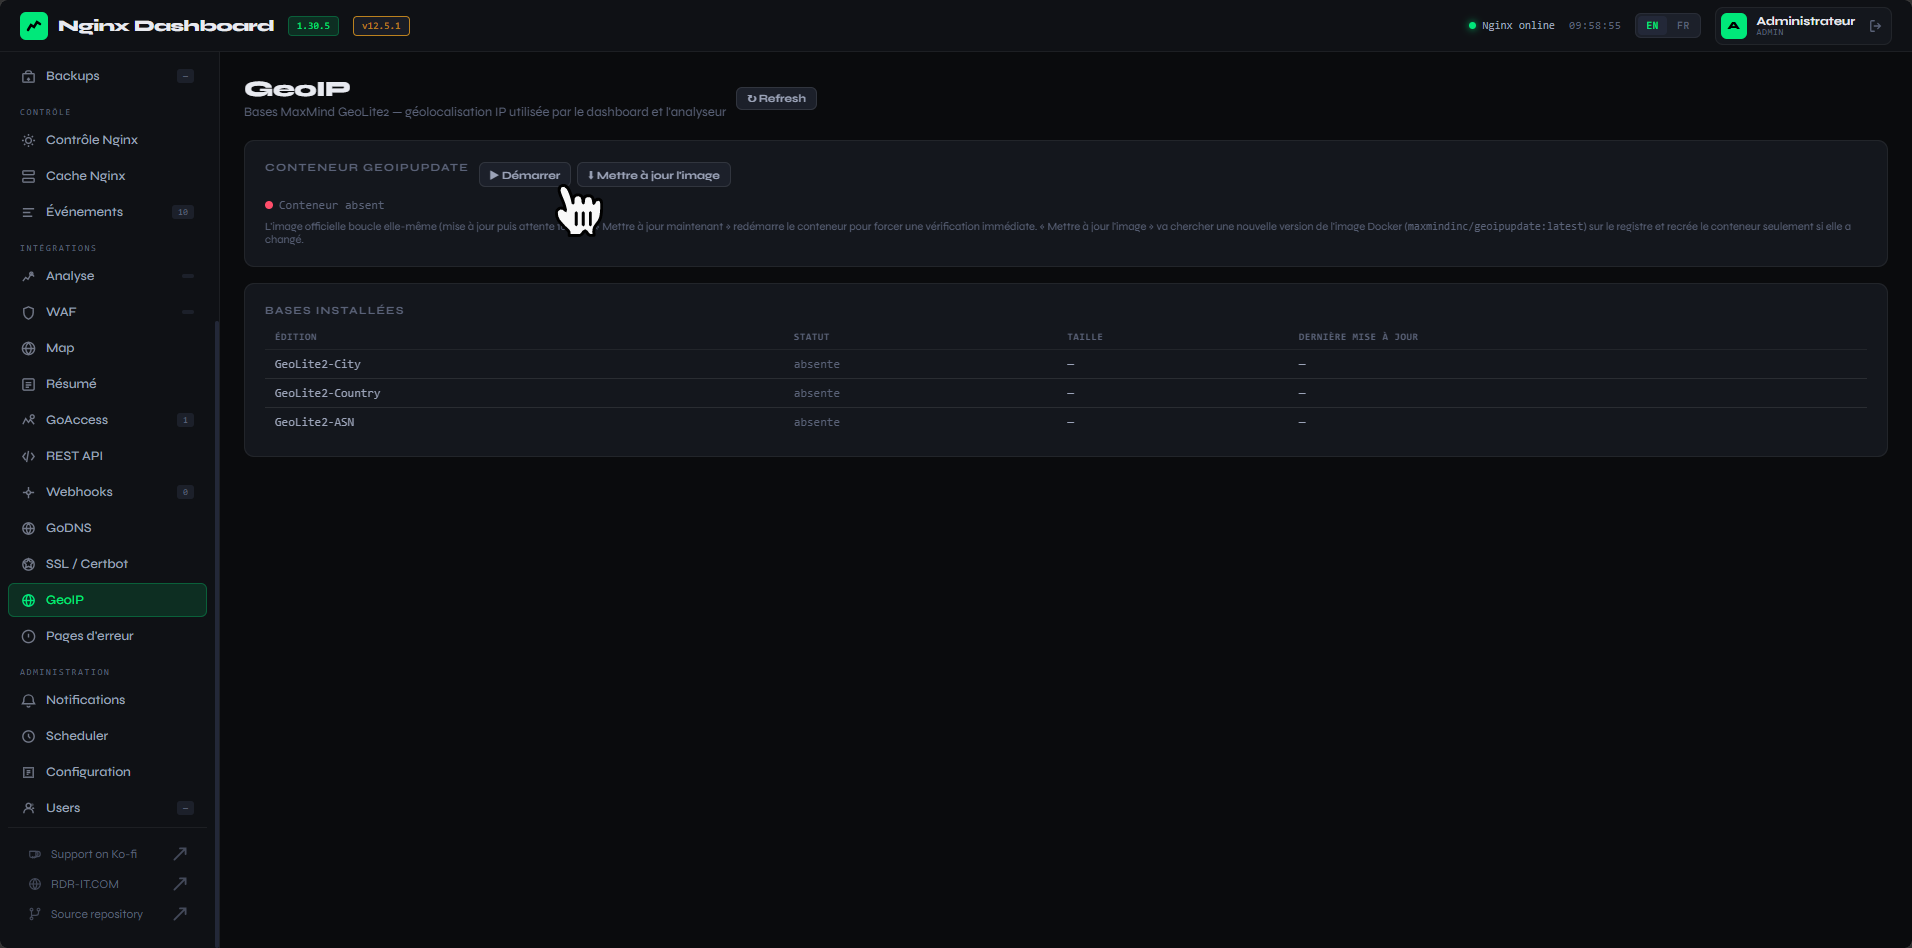Switch the language to FR
1912x948 pixels.
click(1683, 26)
